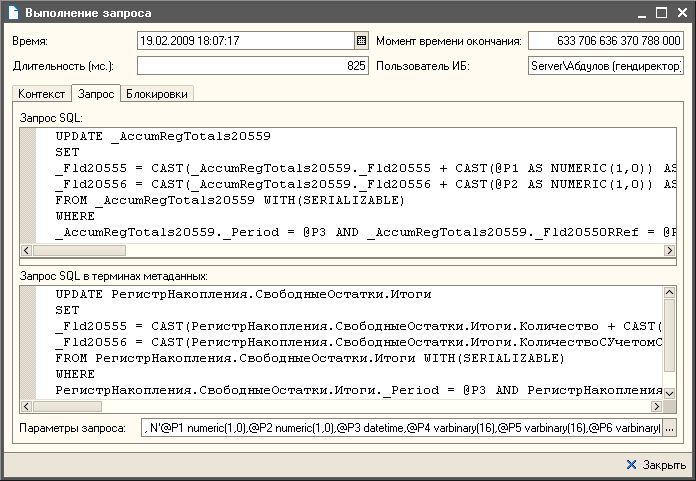Click the Время date input field
Screen dimensions: 696x481
(x=246, y=41)
